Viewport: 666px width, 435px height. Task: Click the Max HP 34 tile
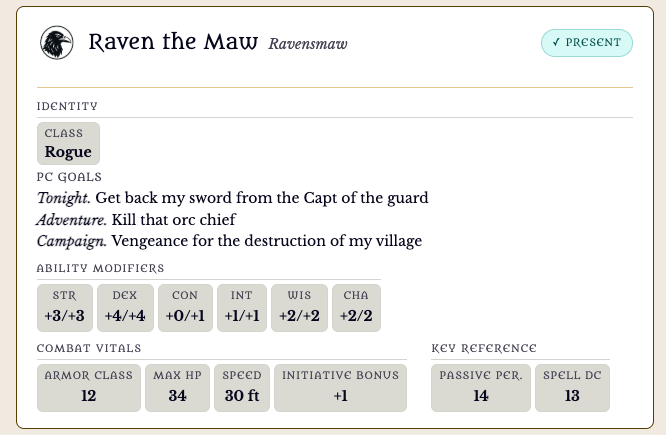click(x=178, y=388)
